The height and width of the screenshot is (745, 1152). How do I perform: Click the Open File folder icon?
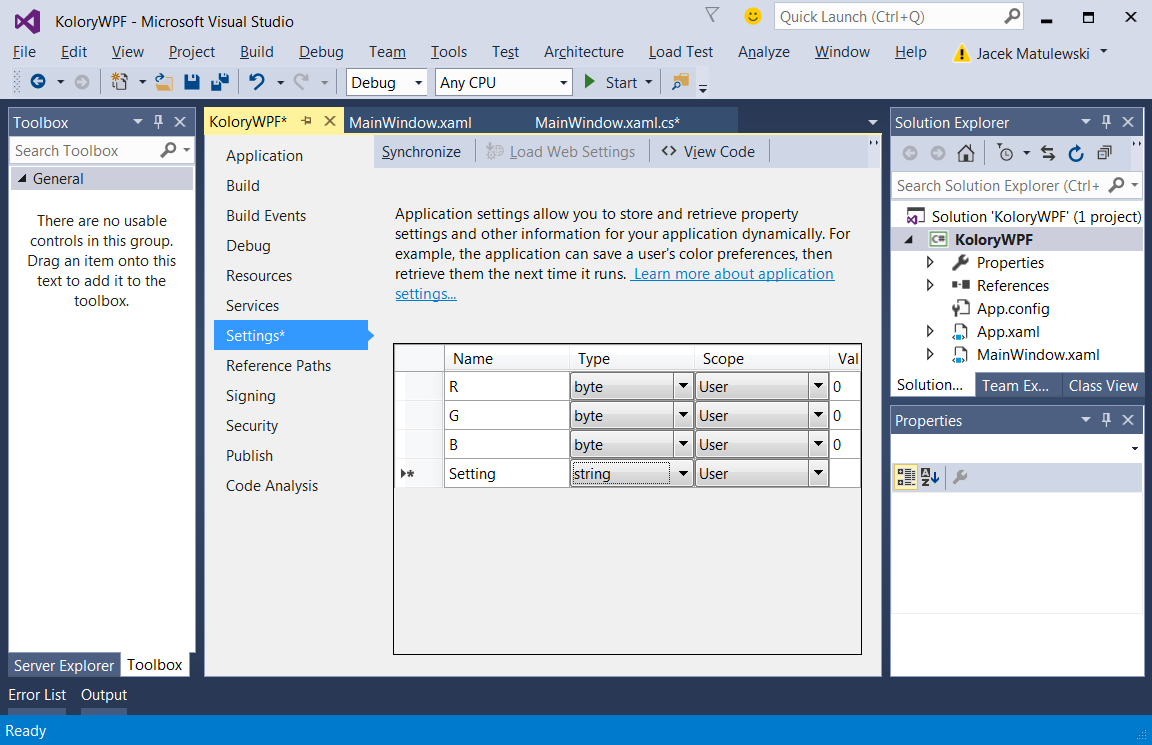pyautogui.click(x=164, y=82)
